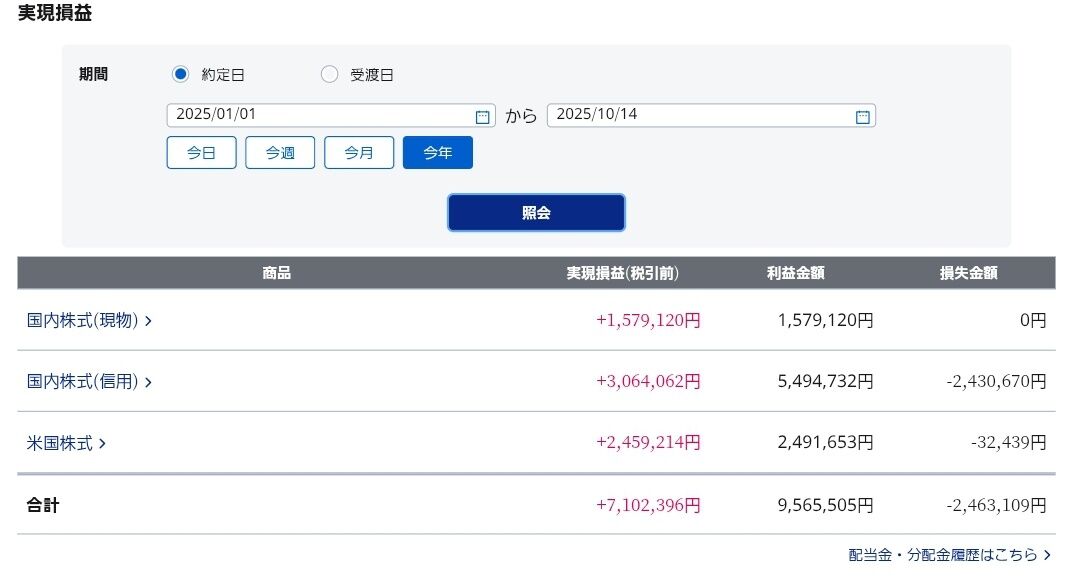Click the start date field 2025/01/01
Viewport: 1080px width, 580px height.
pyautogui.click(x=318, y=115)
